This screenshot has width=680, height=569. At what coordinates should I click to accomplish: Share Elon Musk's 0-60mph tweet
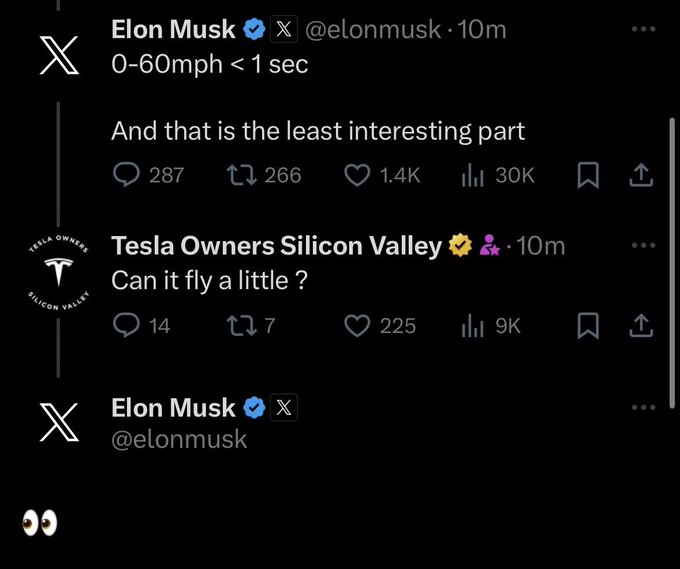[641, 175]
